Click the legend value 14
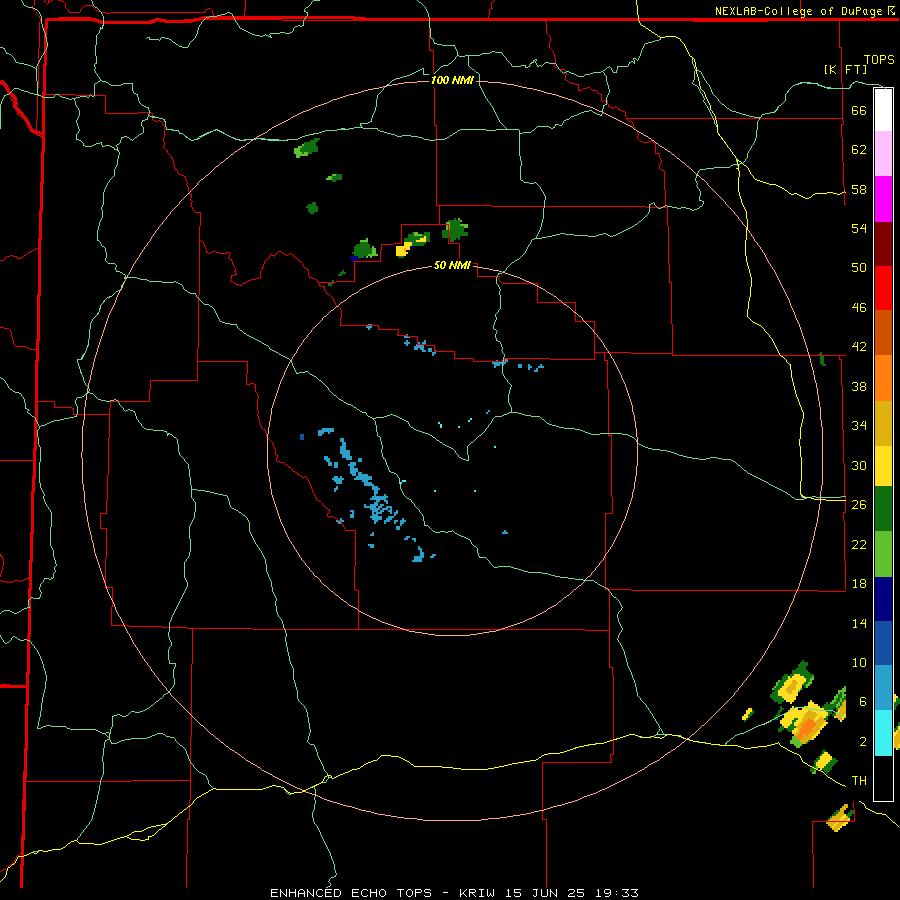This screenshot has width=900, height=900. coord(859,623)
